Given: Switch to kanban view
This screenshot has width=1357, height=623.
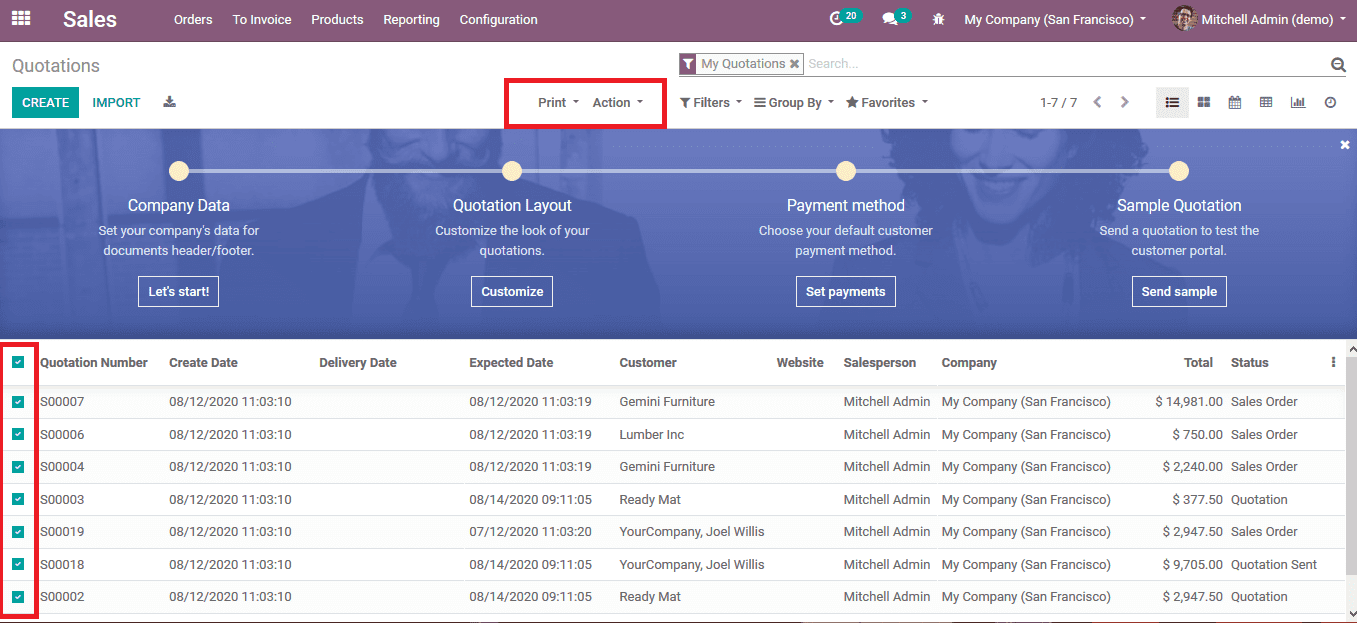Looking at the screenshot, I should (x=1204, y=102).
